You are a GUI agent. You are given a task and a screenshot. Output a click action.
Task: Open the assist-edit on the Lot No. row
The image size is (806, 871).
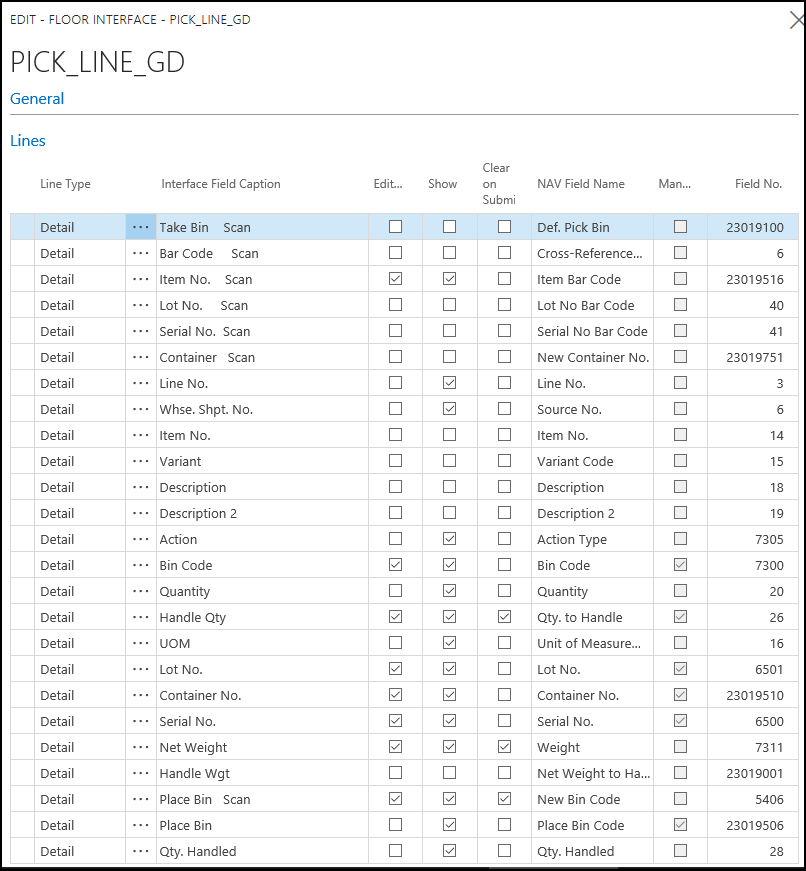[x=139, y=669]
